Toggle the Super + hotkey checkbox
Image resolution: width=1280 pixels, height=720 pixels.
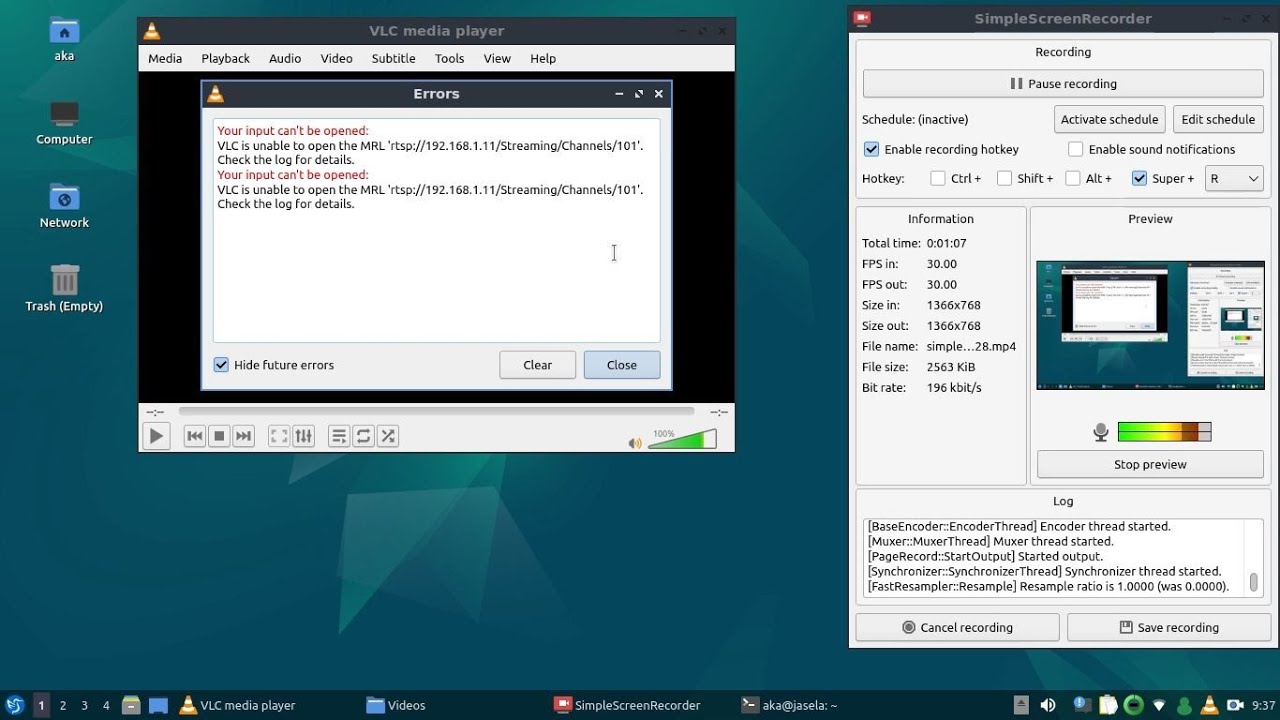click(1139, 178)
